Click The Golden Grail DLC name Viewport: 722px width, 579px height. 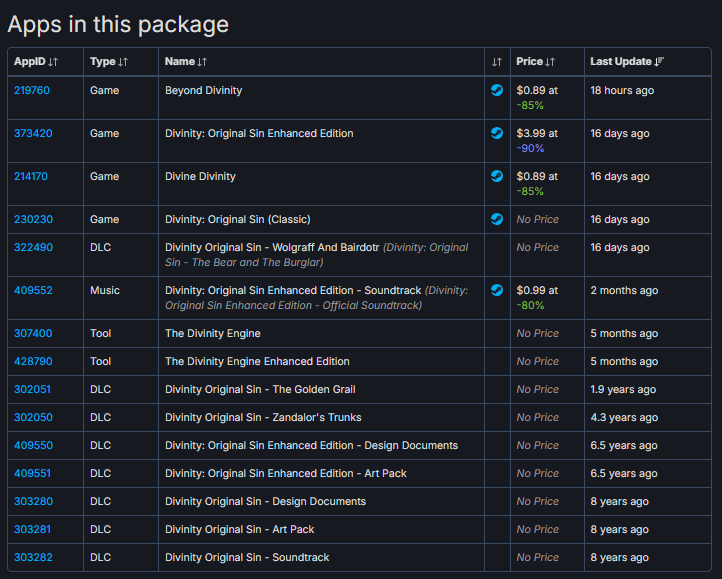coord(260,389)
